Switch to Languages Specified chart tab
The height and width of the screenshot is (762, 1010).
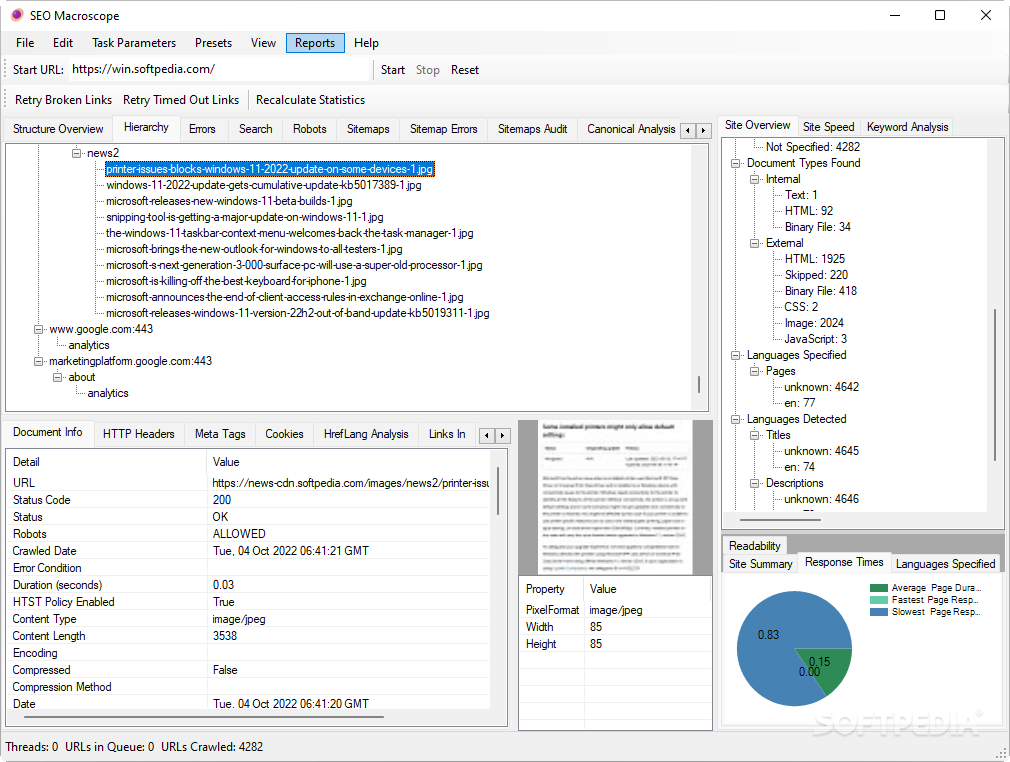coord(946,564)
